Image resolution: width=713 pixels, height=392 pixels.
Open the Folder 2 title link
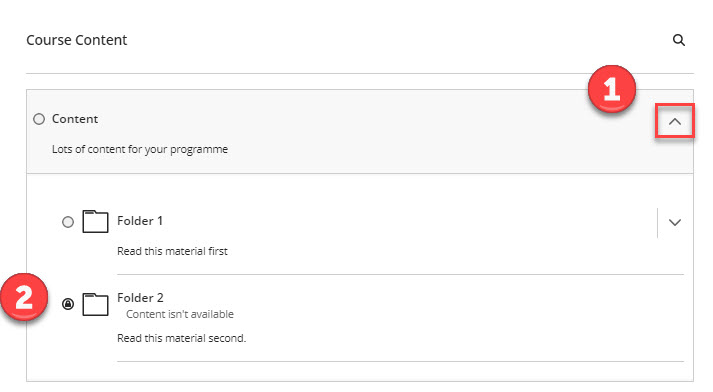tap(140, 298)
